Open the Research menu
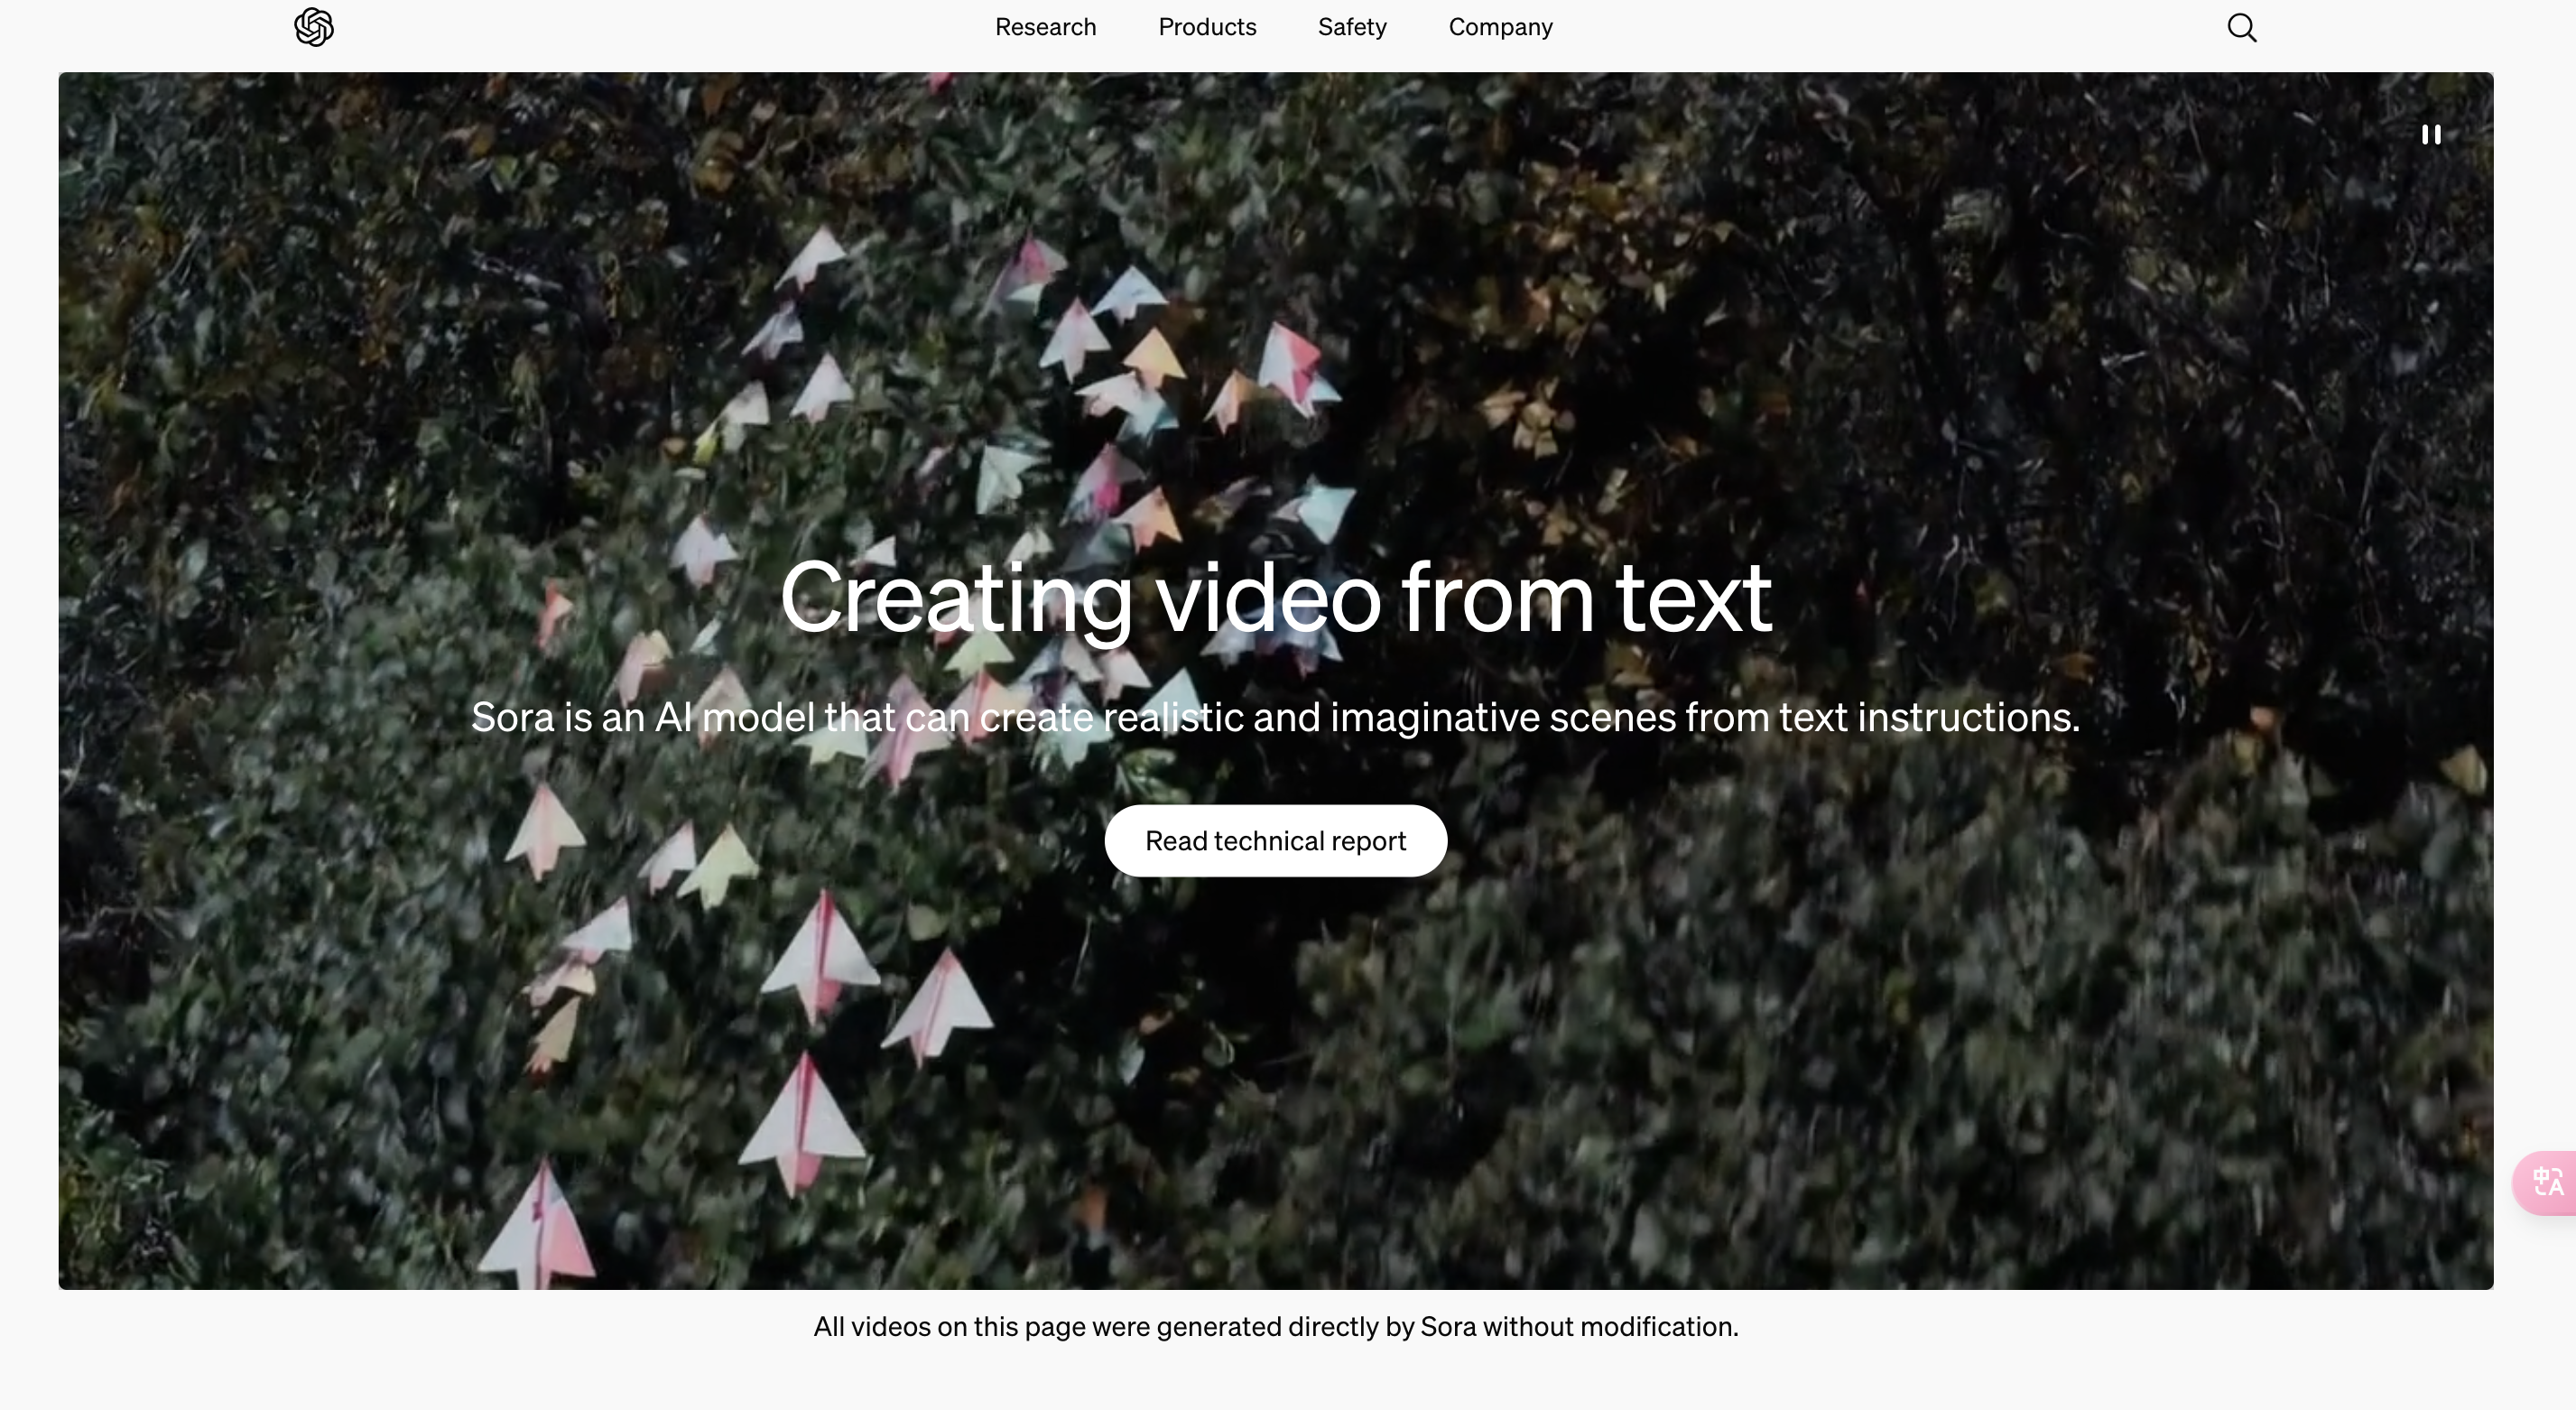Image resolution: width=2576 pixels, height=1410 pixels. (1045, 27)
